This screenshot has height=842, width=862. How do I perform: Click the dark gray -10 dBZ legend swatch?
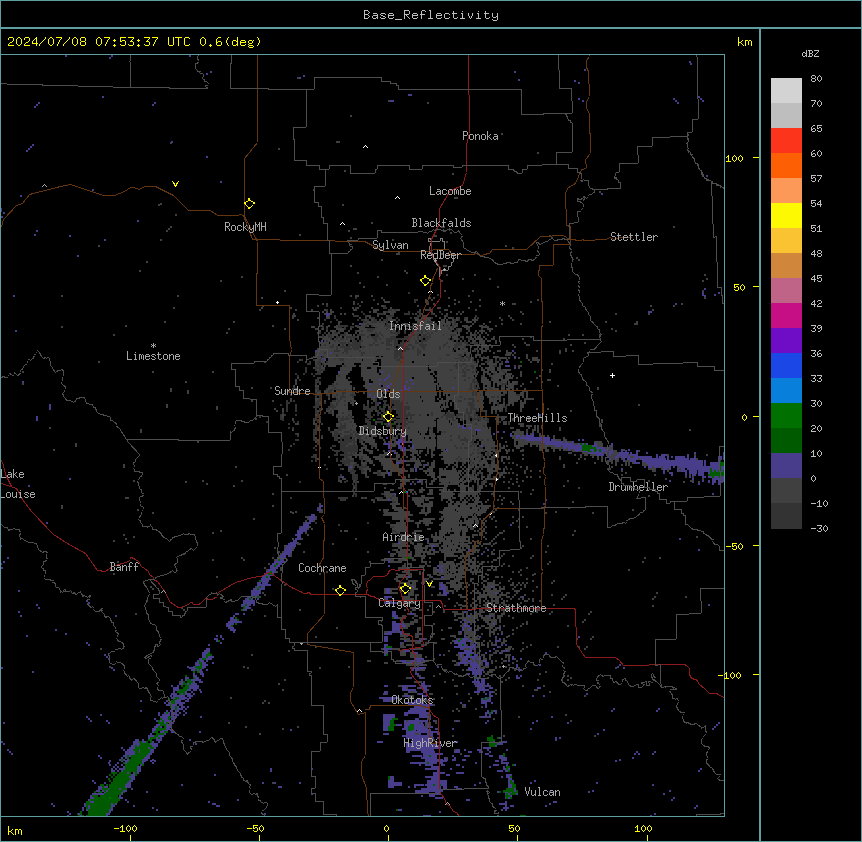[786, 516]
